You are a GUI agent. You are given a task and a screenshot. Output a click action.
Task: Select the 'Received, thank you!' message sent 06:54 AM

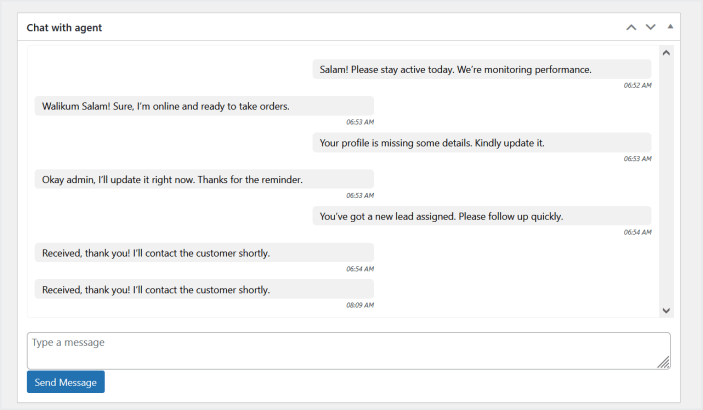[x=204, y=253]
